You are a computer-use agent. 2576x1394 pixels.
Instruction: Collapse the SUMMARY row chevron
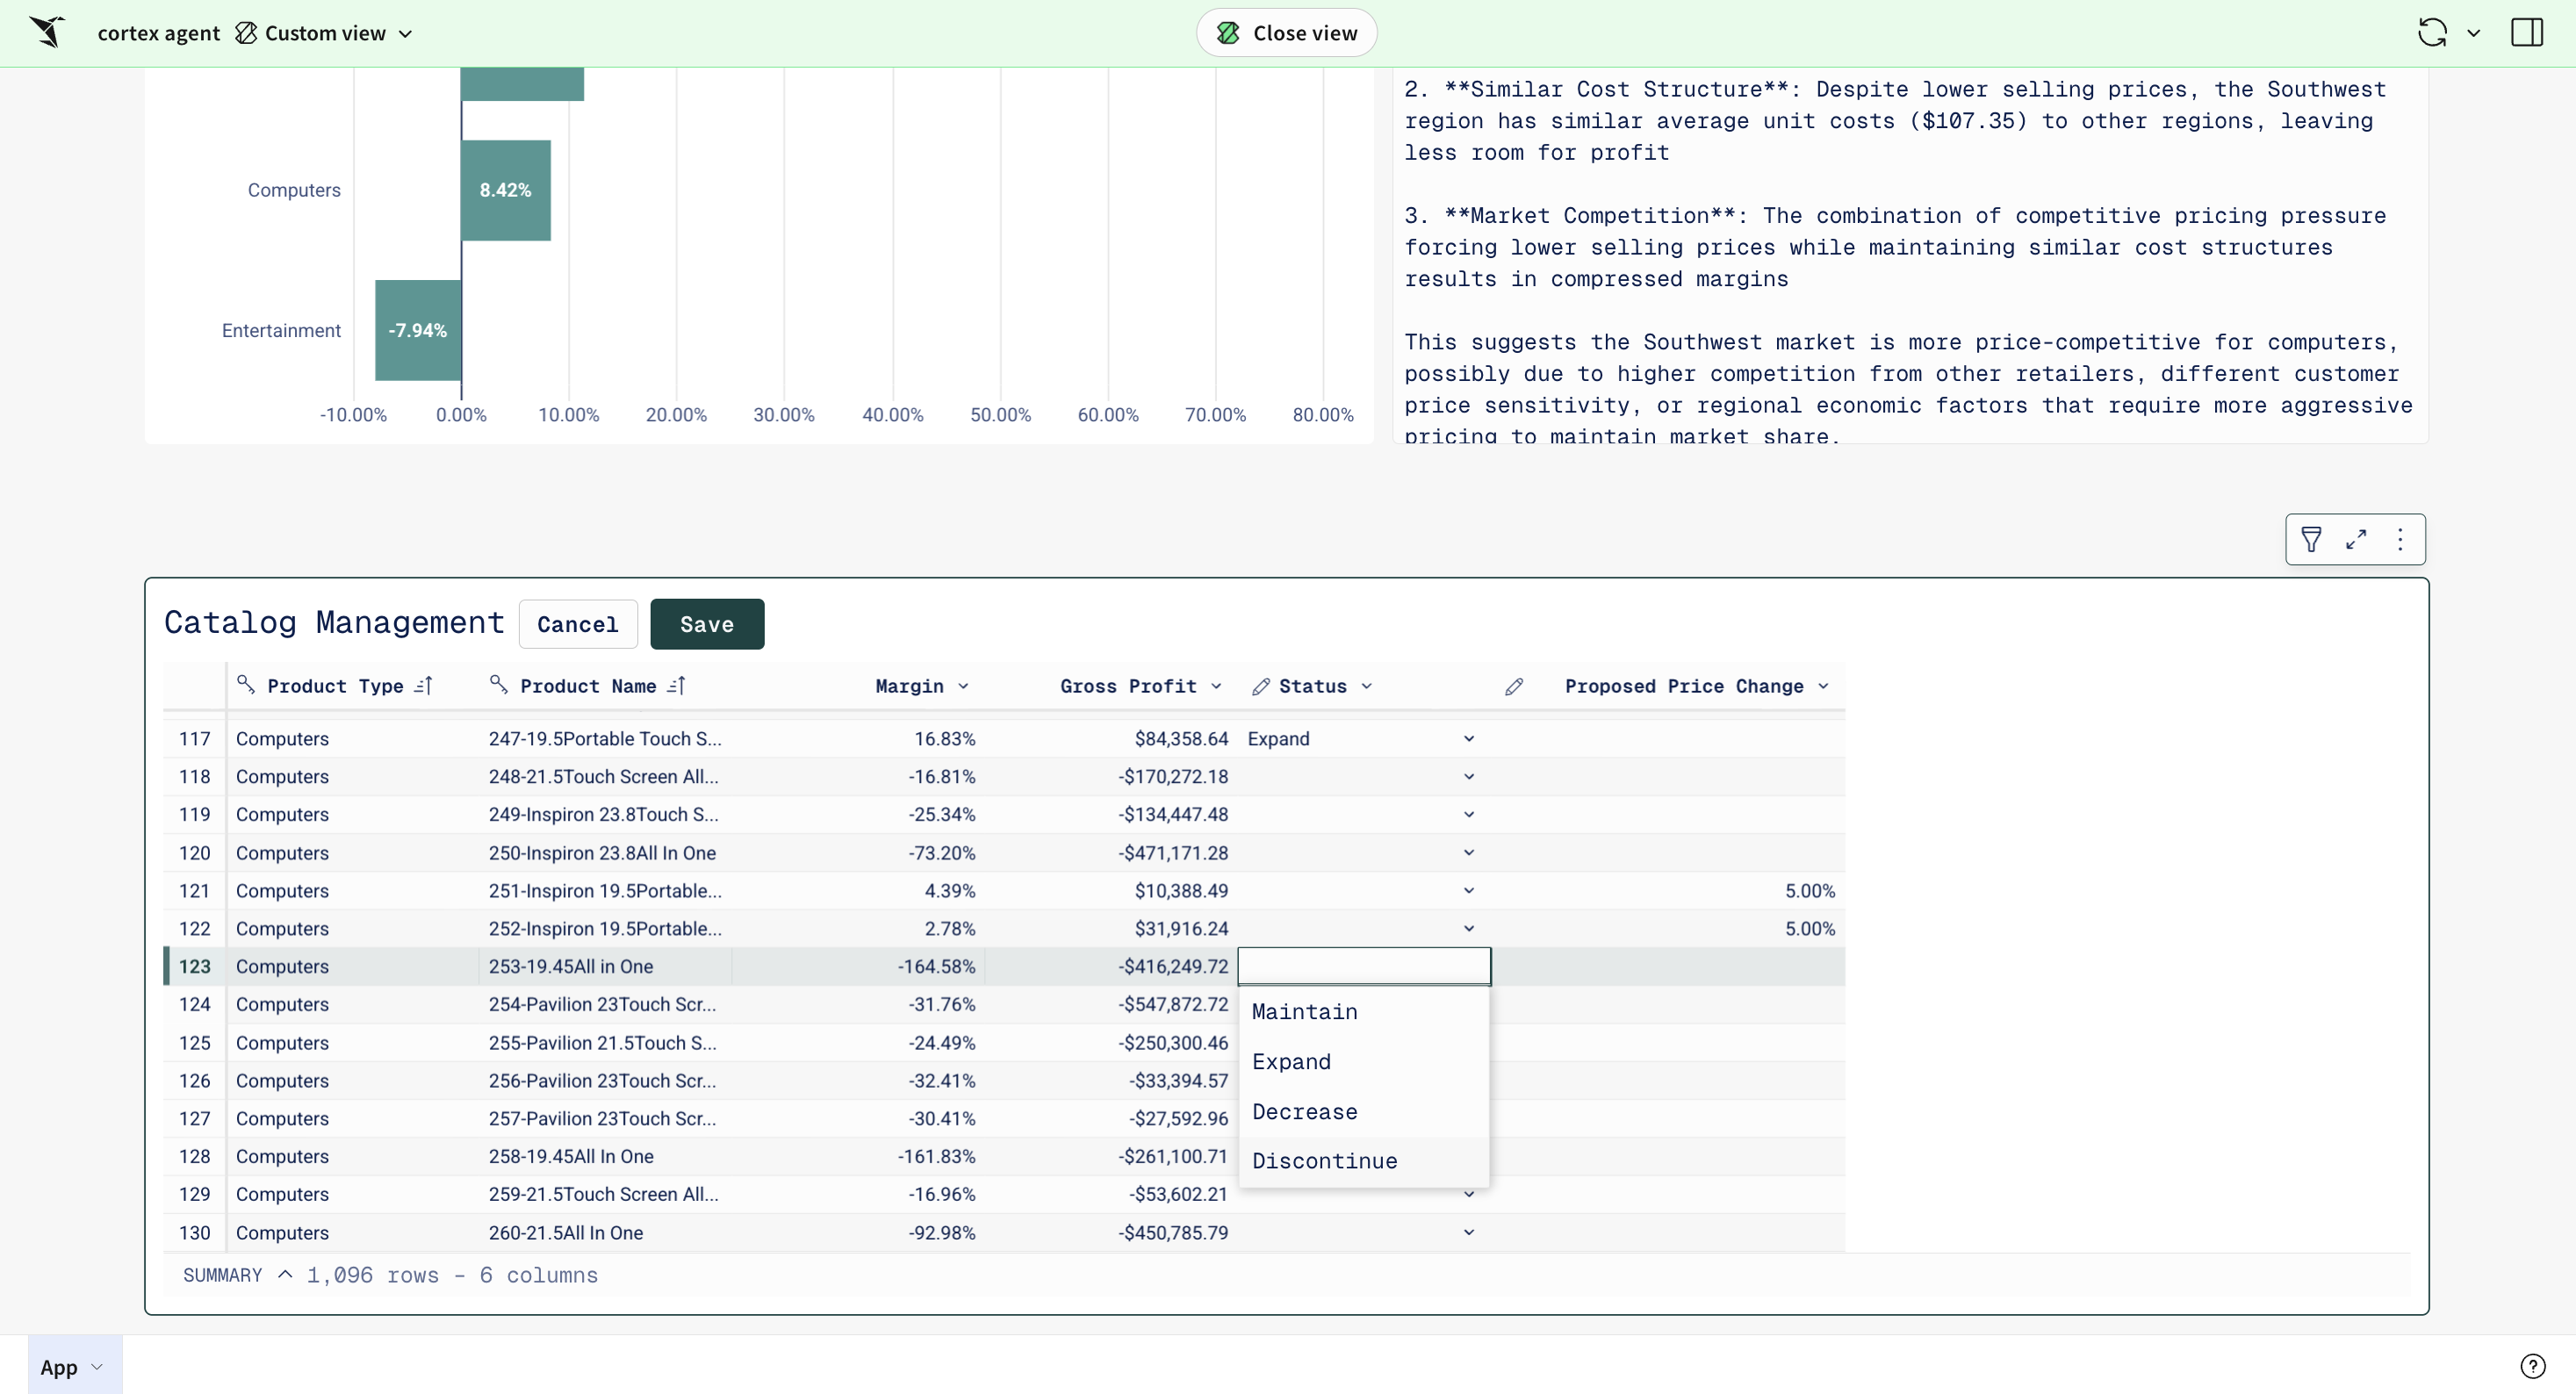(x=285, y=1275)
